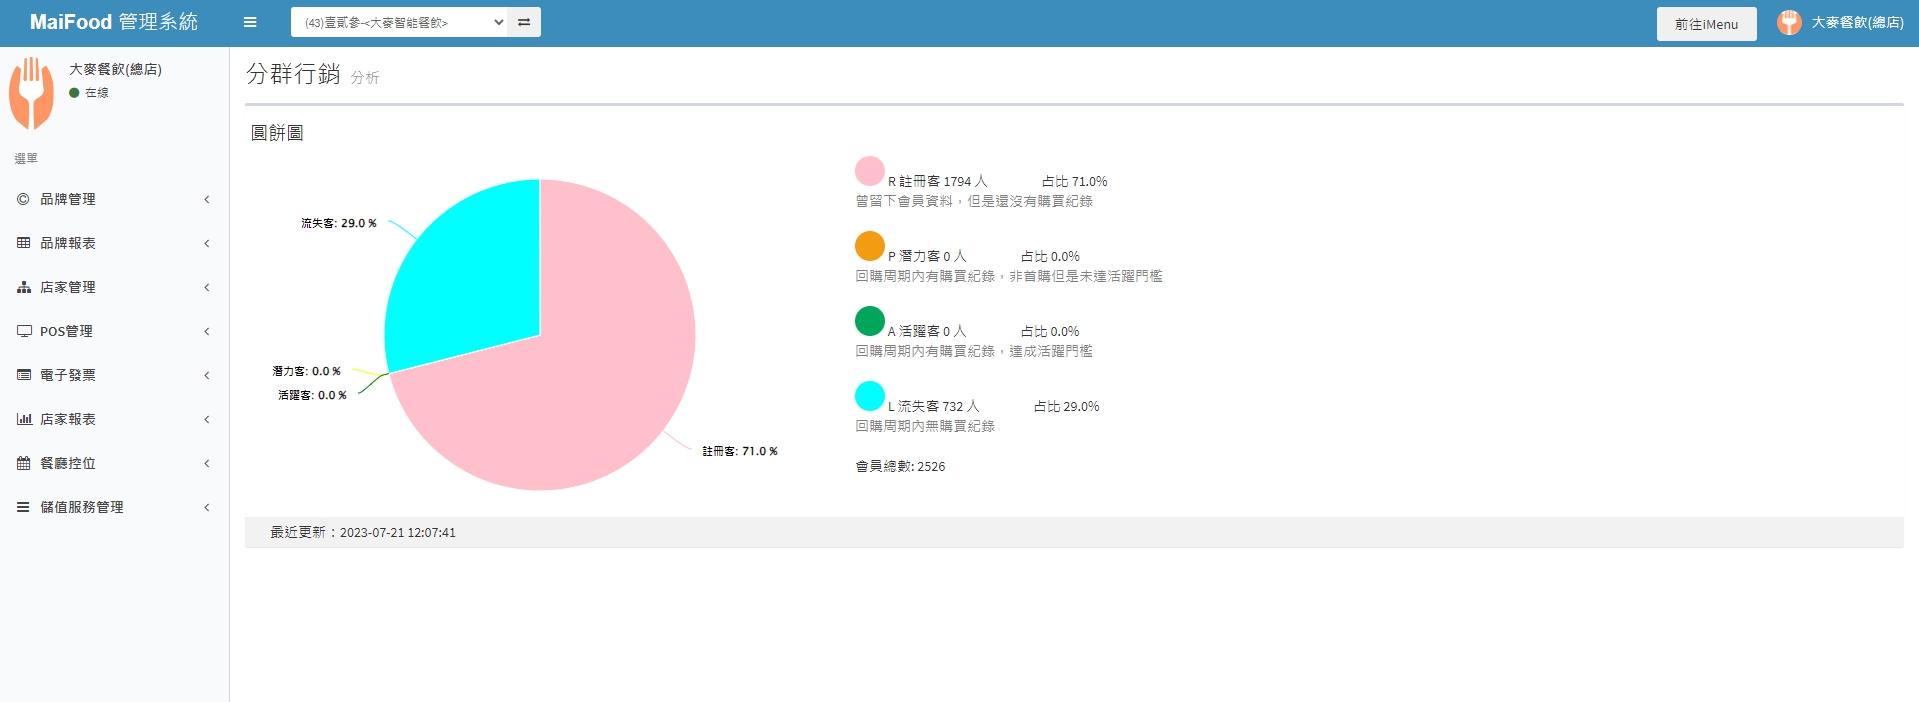Click the MaiFood 管理系統 logo title
The height and width of the screenshot is (702, 1919).
pos(114,22)
